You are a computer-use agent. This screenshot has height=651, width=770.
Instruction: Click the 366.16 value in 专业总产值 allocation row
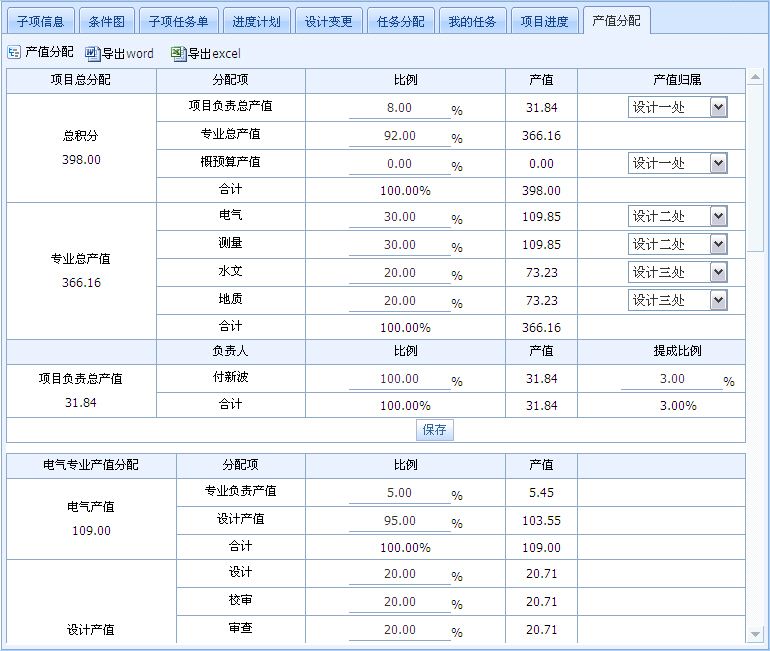click(x=541, y=136)
